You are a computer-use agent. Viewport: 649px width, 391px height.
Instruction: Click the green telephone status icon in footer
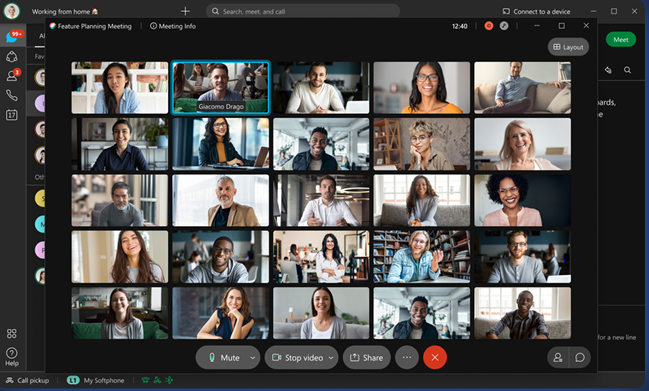[145, 380]
